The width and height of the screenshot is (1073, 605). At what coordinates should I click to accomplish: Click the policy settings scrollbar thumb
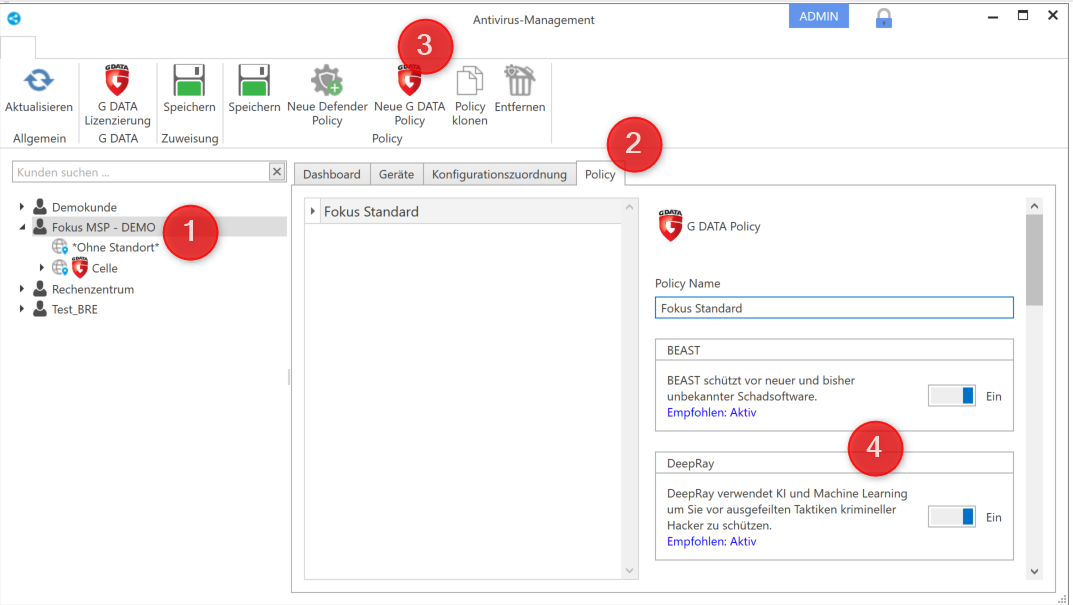[x=1034, y=260]
